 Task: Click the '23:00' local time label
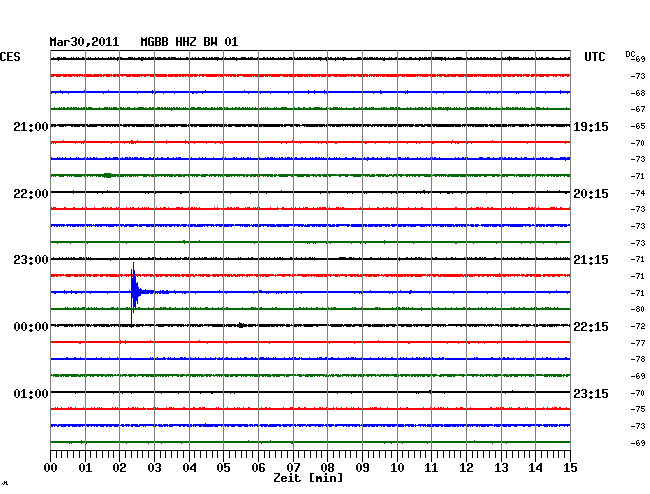(x=31, y=260)
